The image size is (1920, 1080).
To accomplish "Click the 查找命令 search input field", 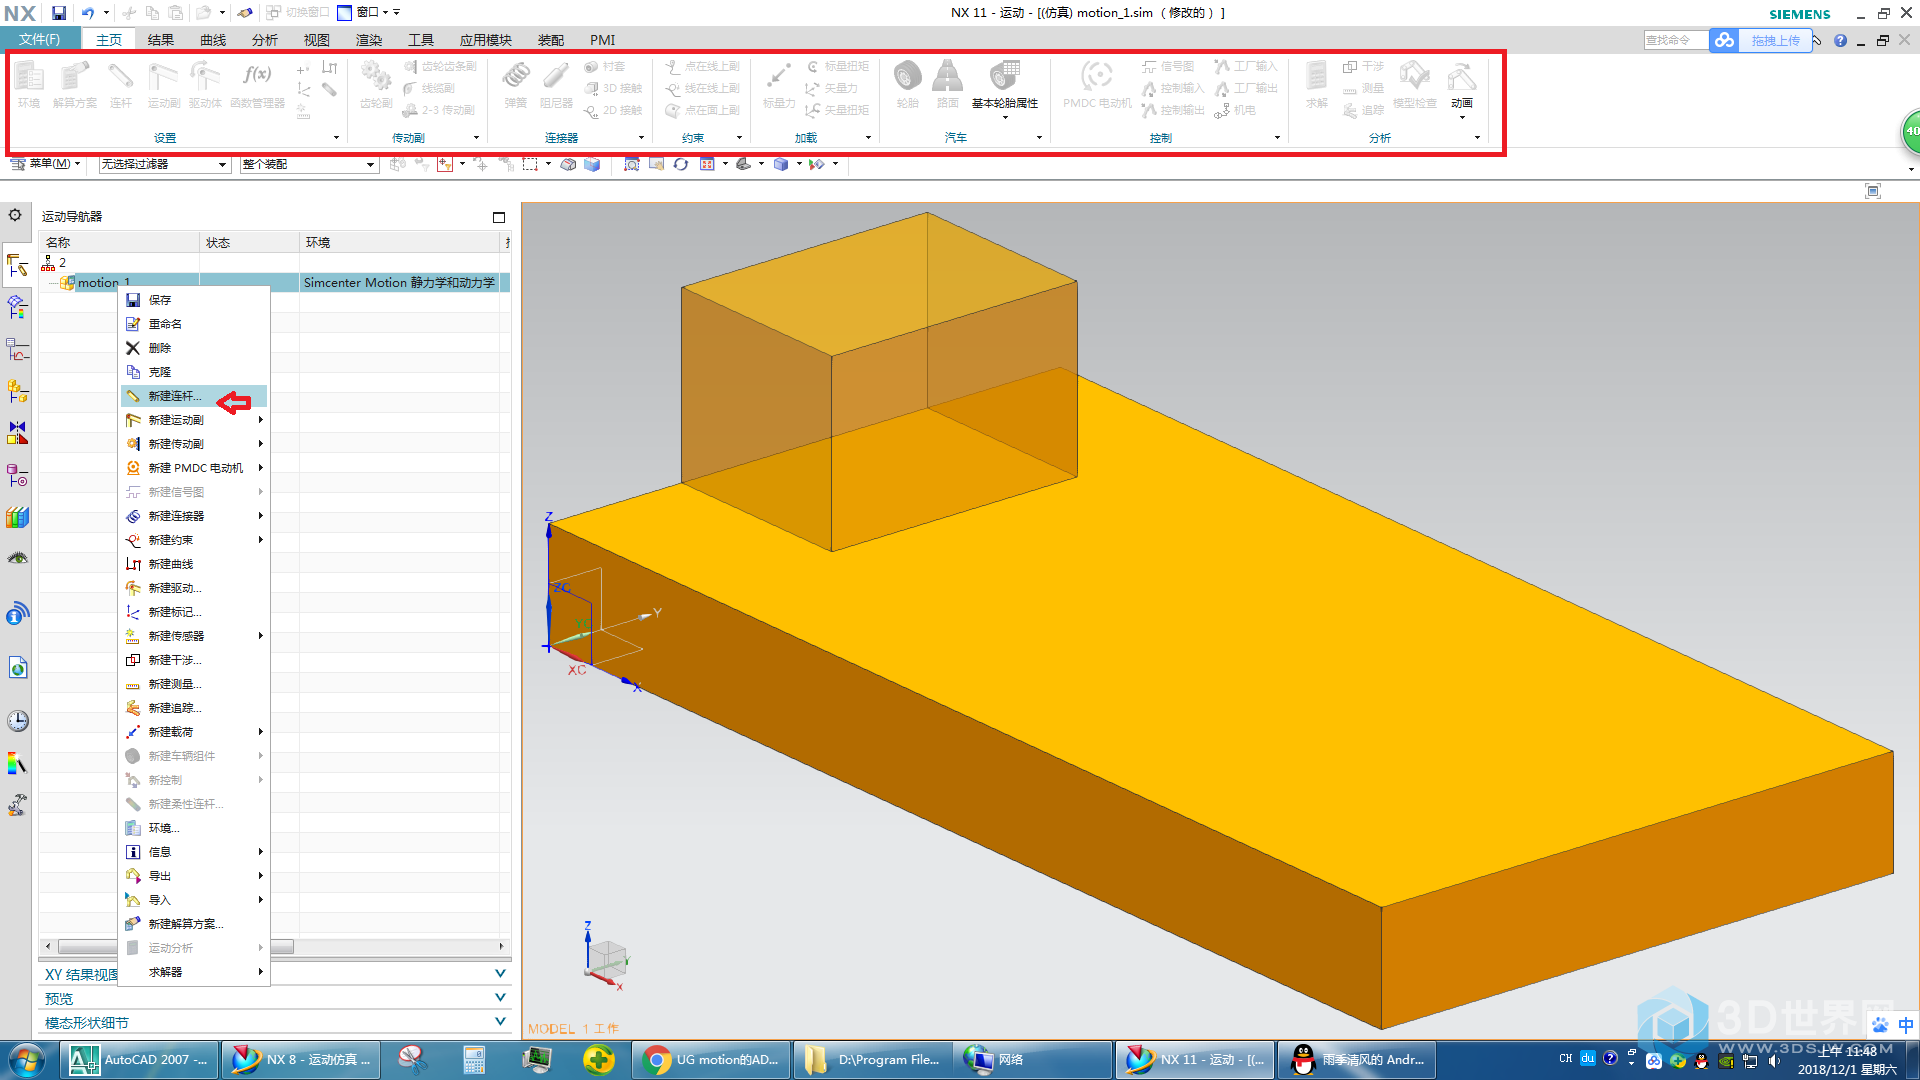I will [x=1675, y=41].
